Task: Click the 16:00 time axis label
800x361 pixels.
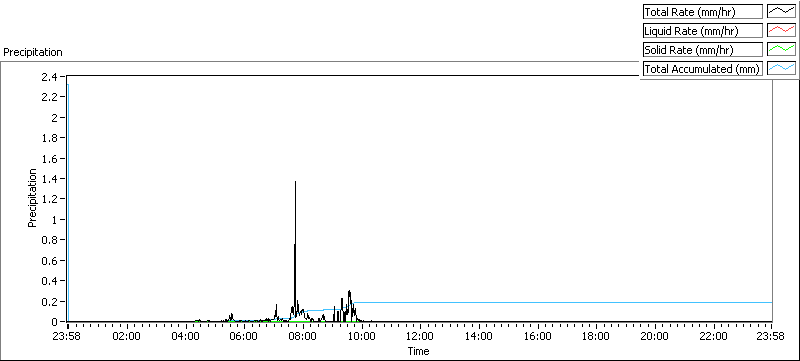Action: tap(537, 336)
